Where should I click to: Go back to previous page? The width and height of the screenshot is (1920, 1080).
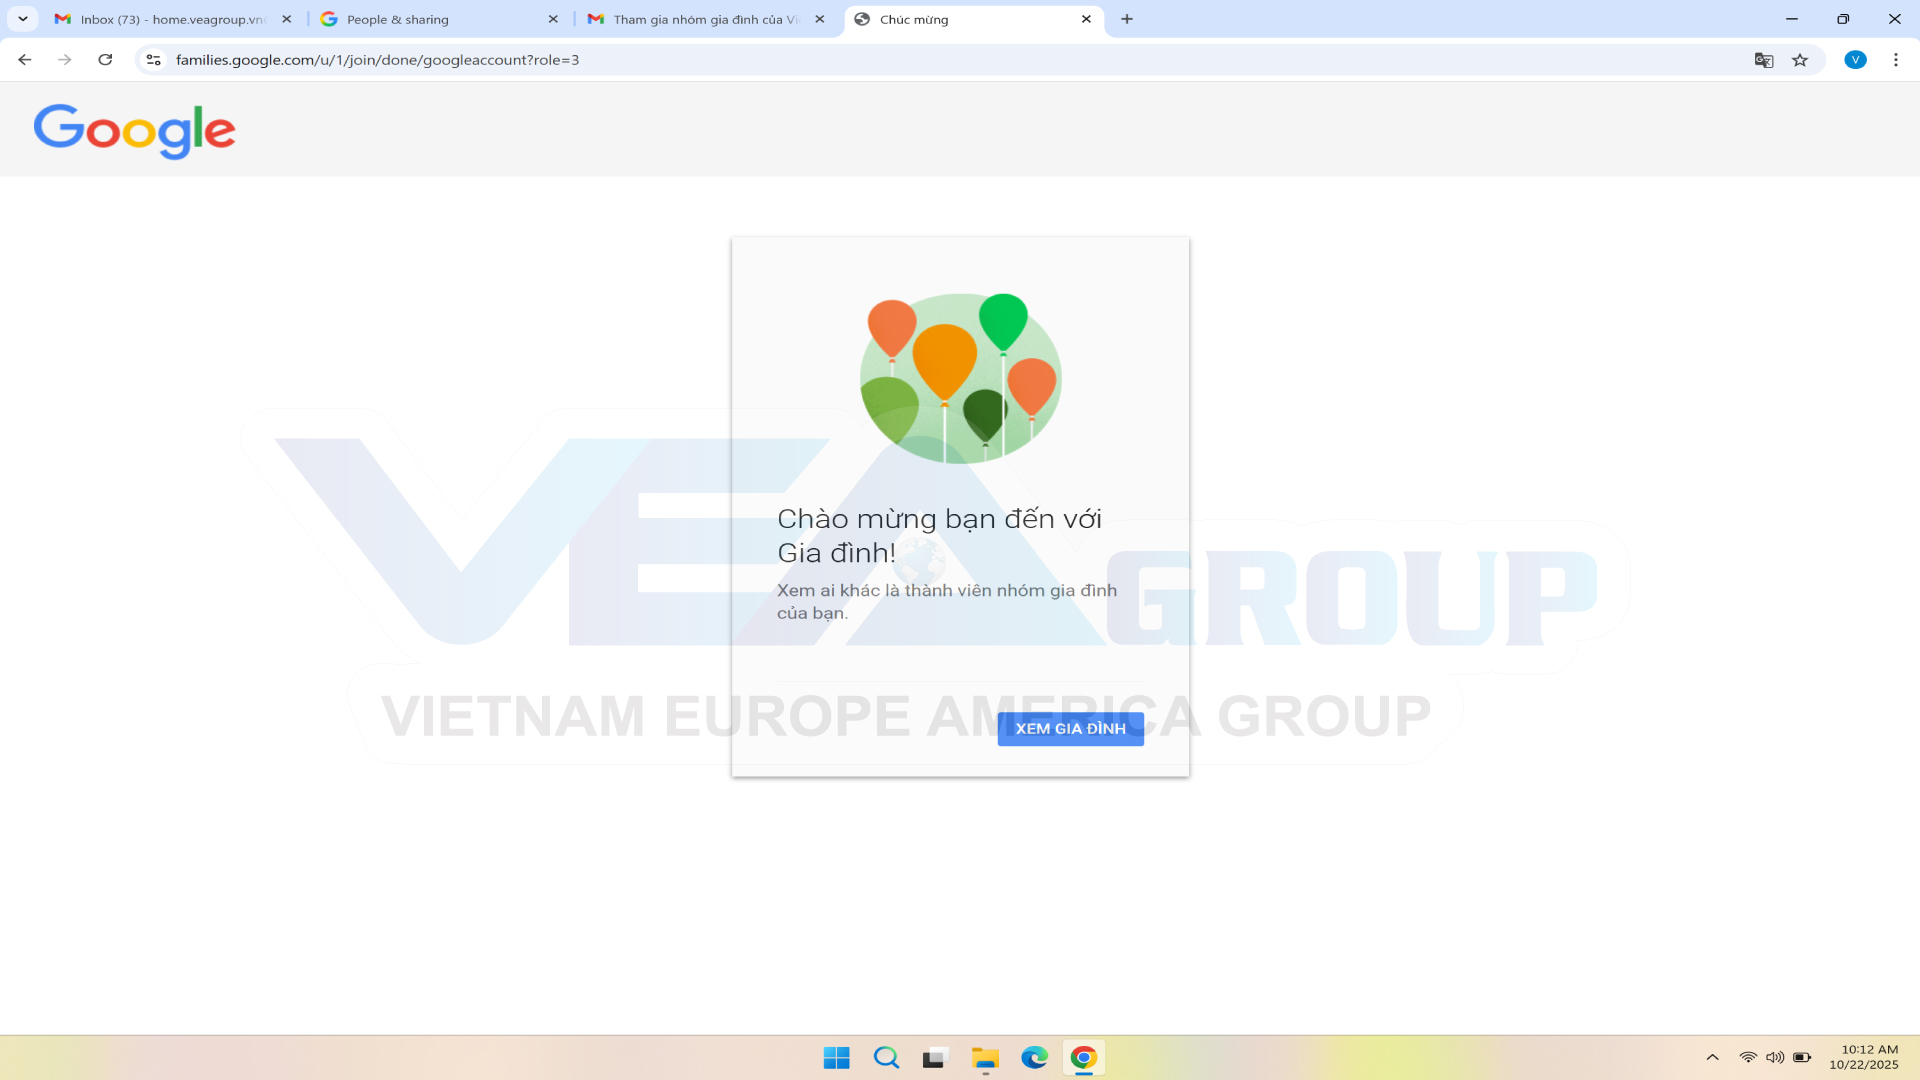[x=25, y=60]
